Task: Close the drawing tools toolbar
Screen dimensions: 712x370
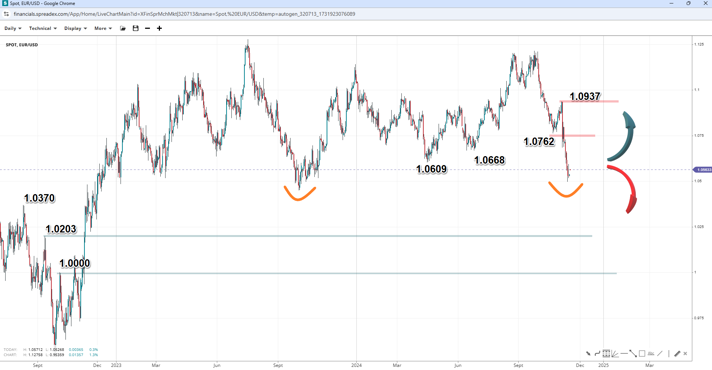Action: point(685,353)
